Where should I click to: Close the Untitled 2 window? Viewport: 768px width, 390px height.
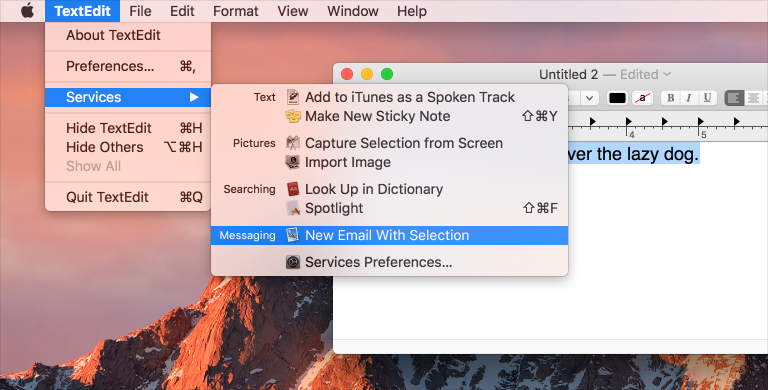pyautogui.click(x=347, y=74)
